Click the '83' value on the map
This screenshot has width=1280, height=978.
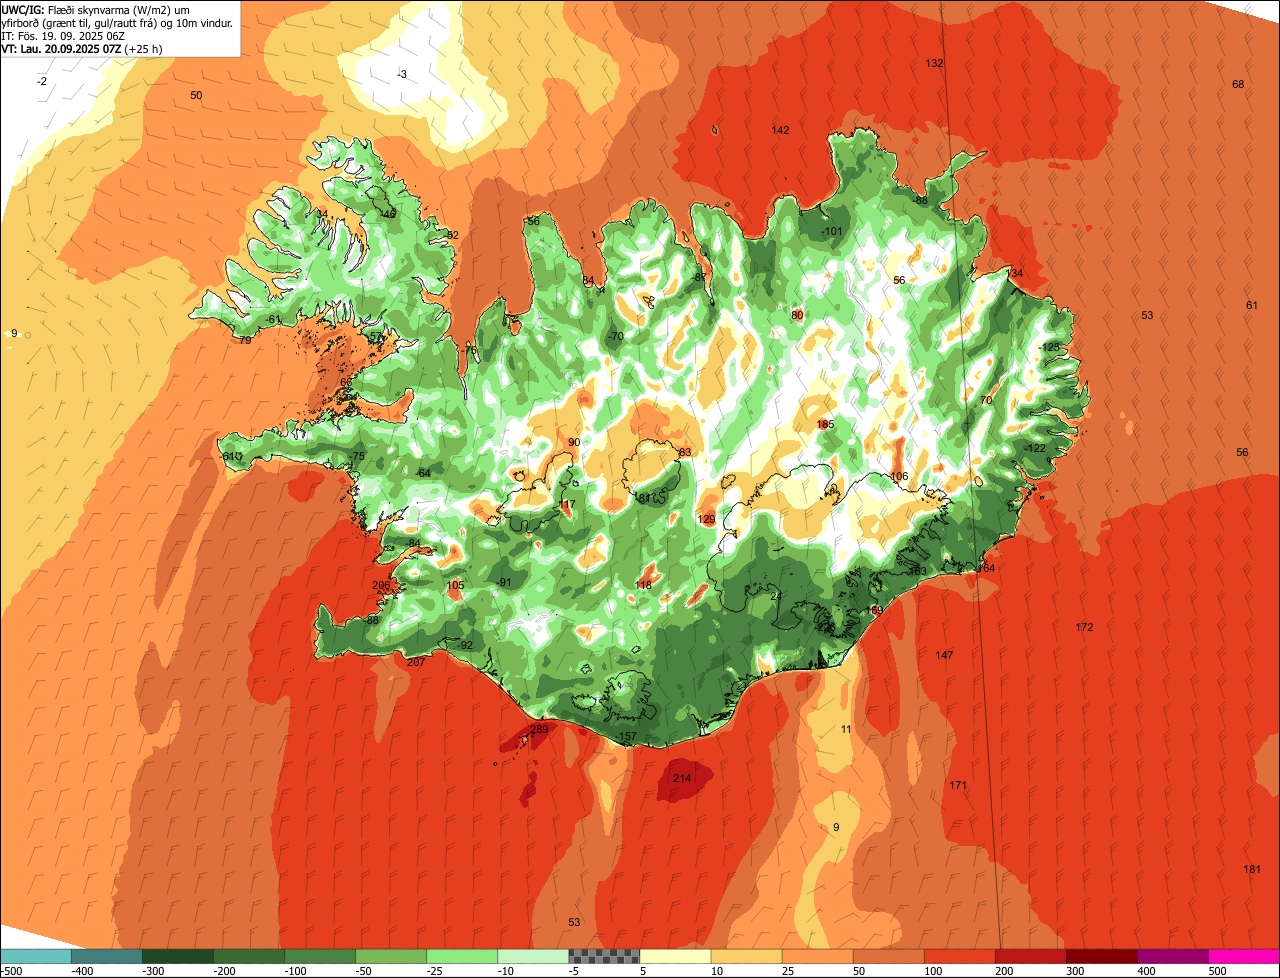coord(685,453)
